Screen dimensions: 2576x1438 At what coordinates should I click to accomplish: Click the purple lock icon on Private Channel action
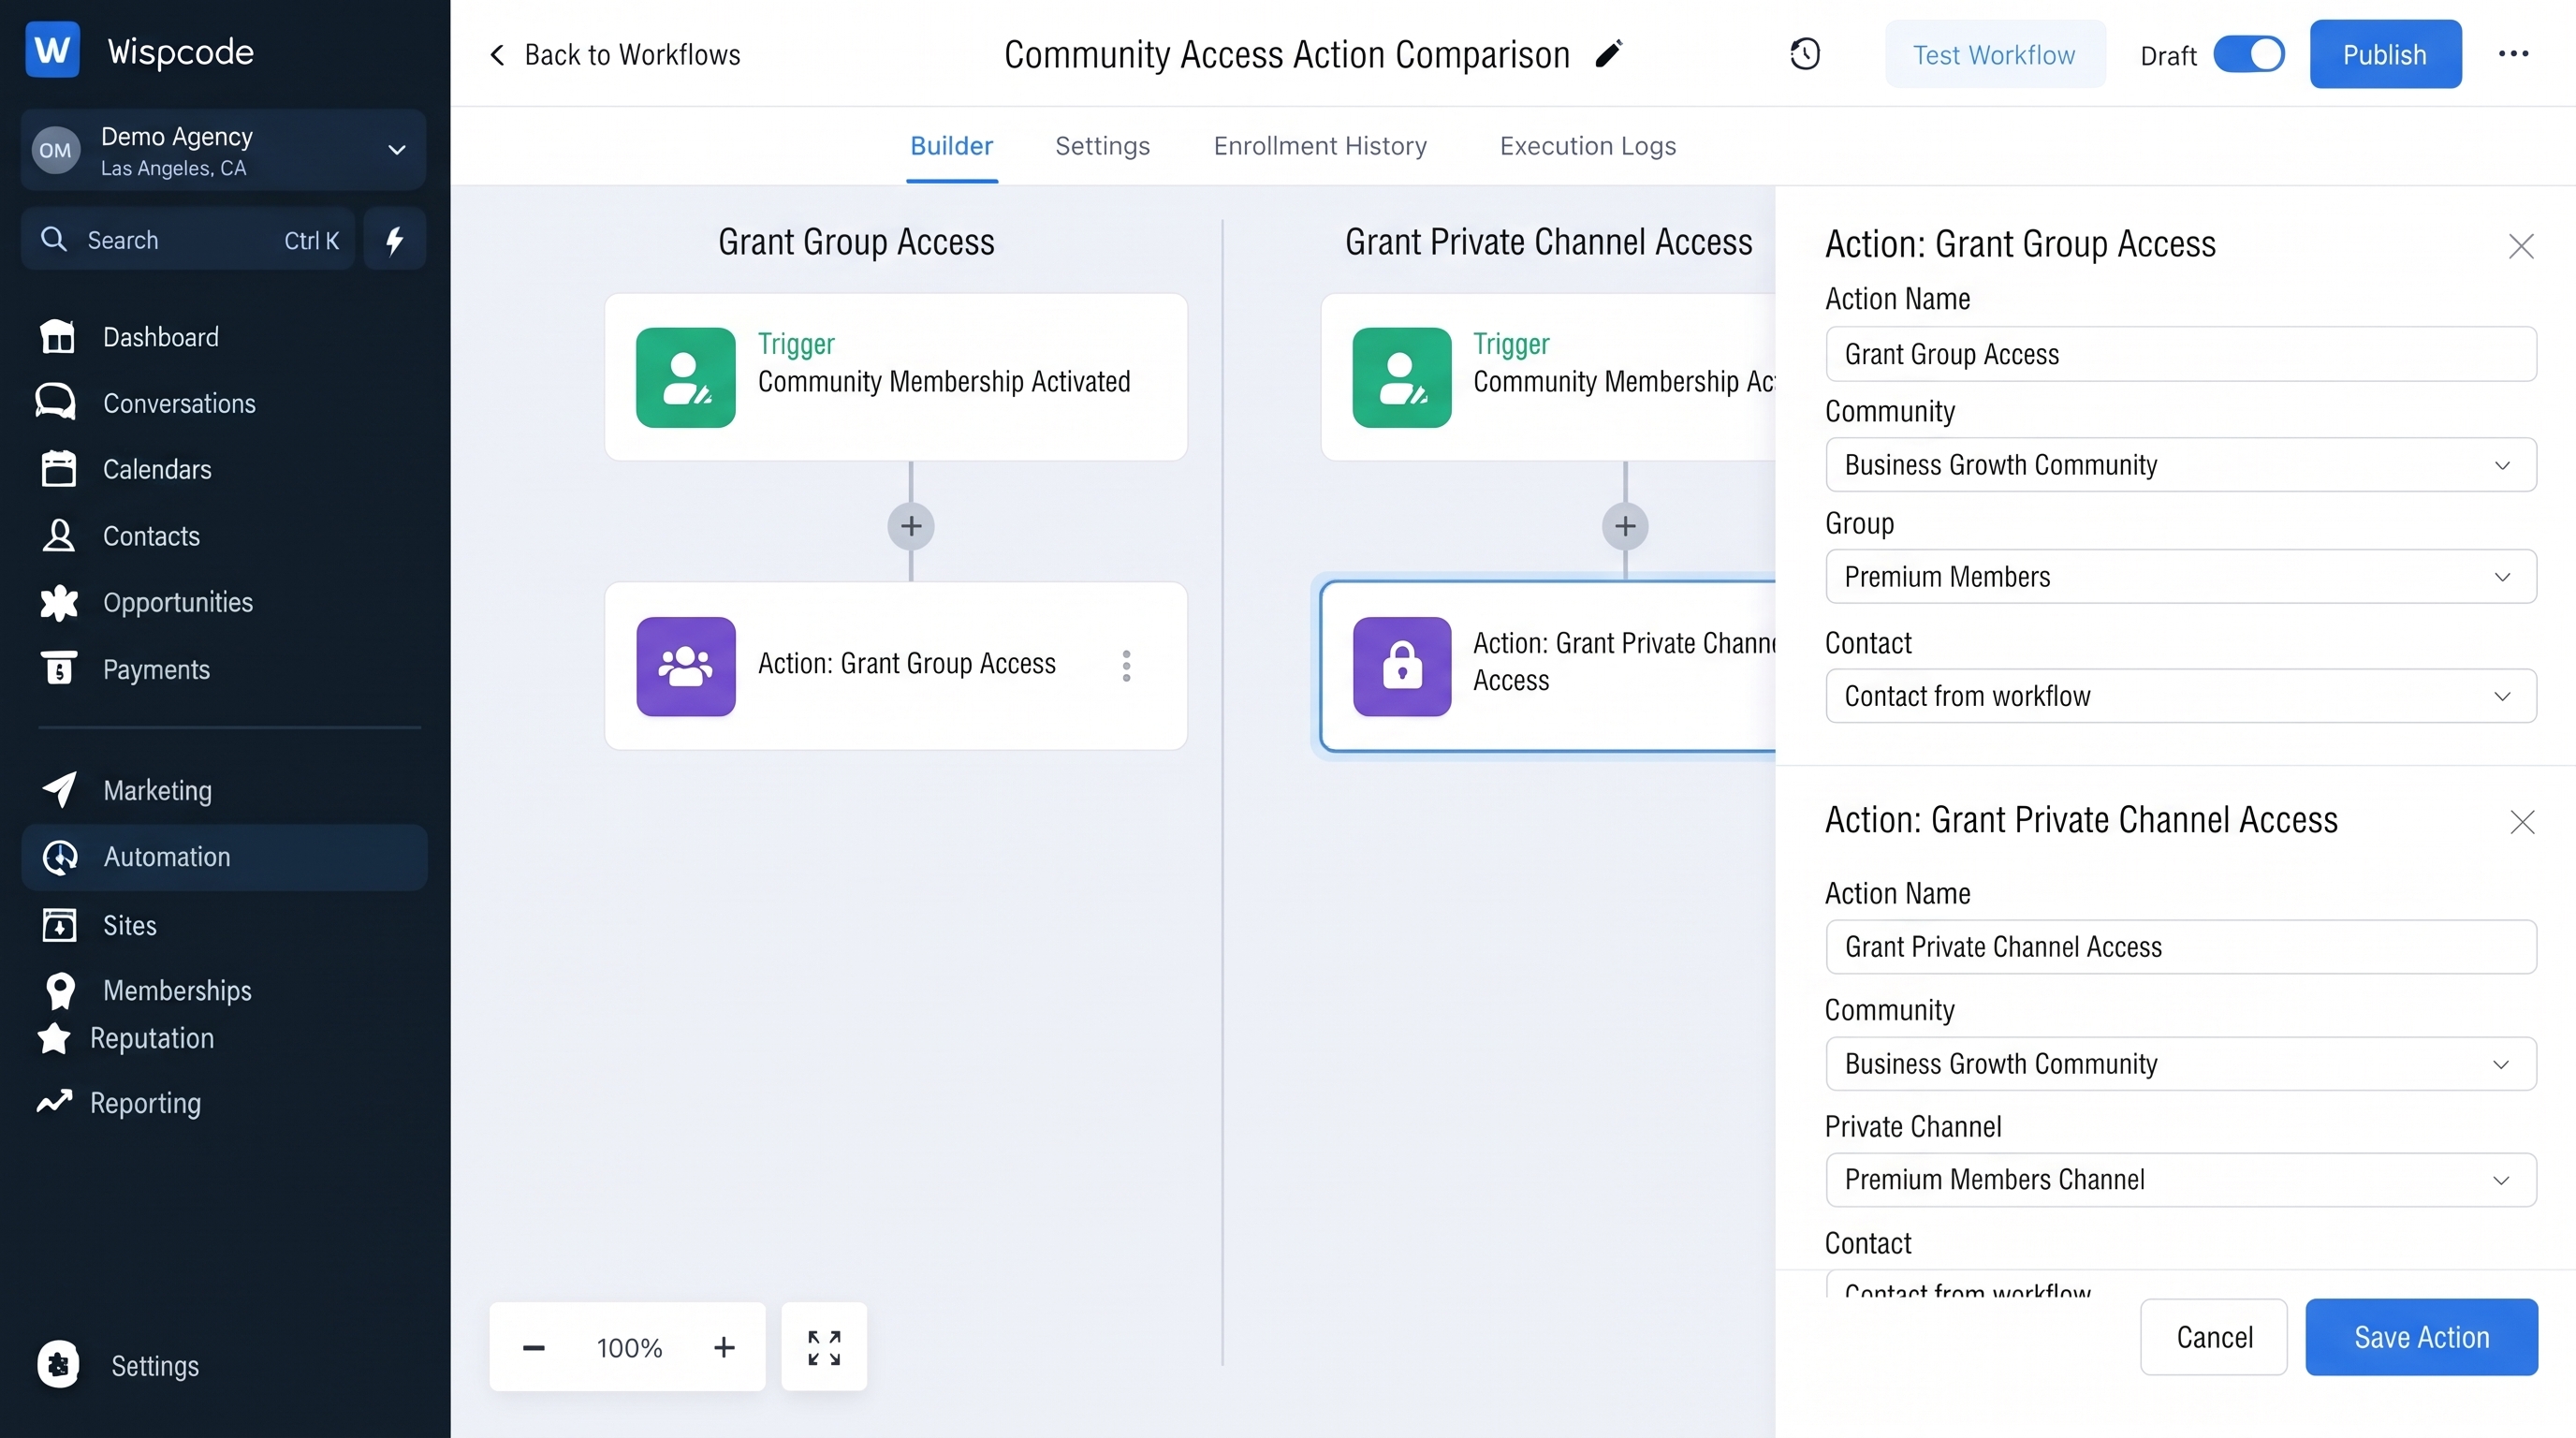[1402, 666]
